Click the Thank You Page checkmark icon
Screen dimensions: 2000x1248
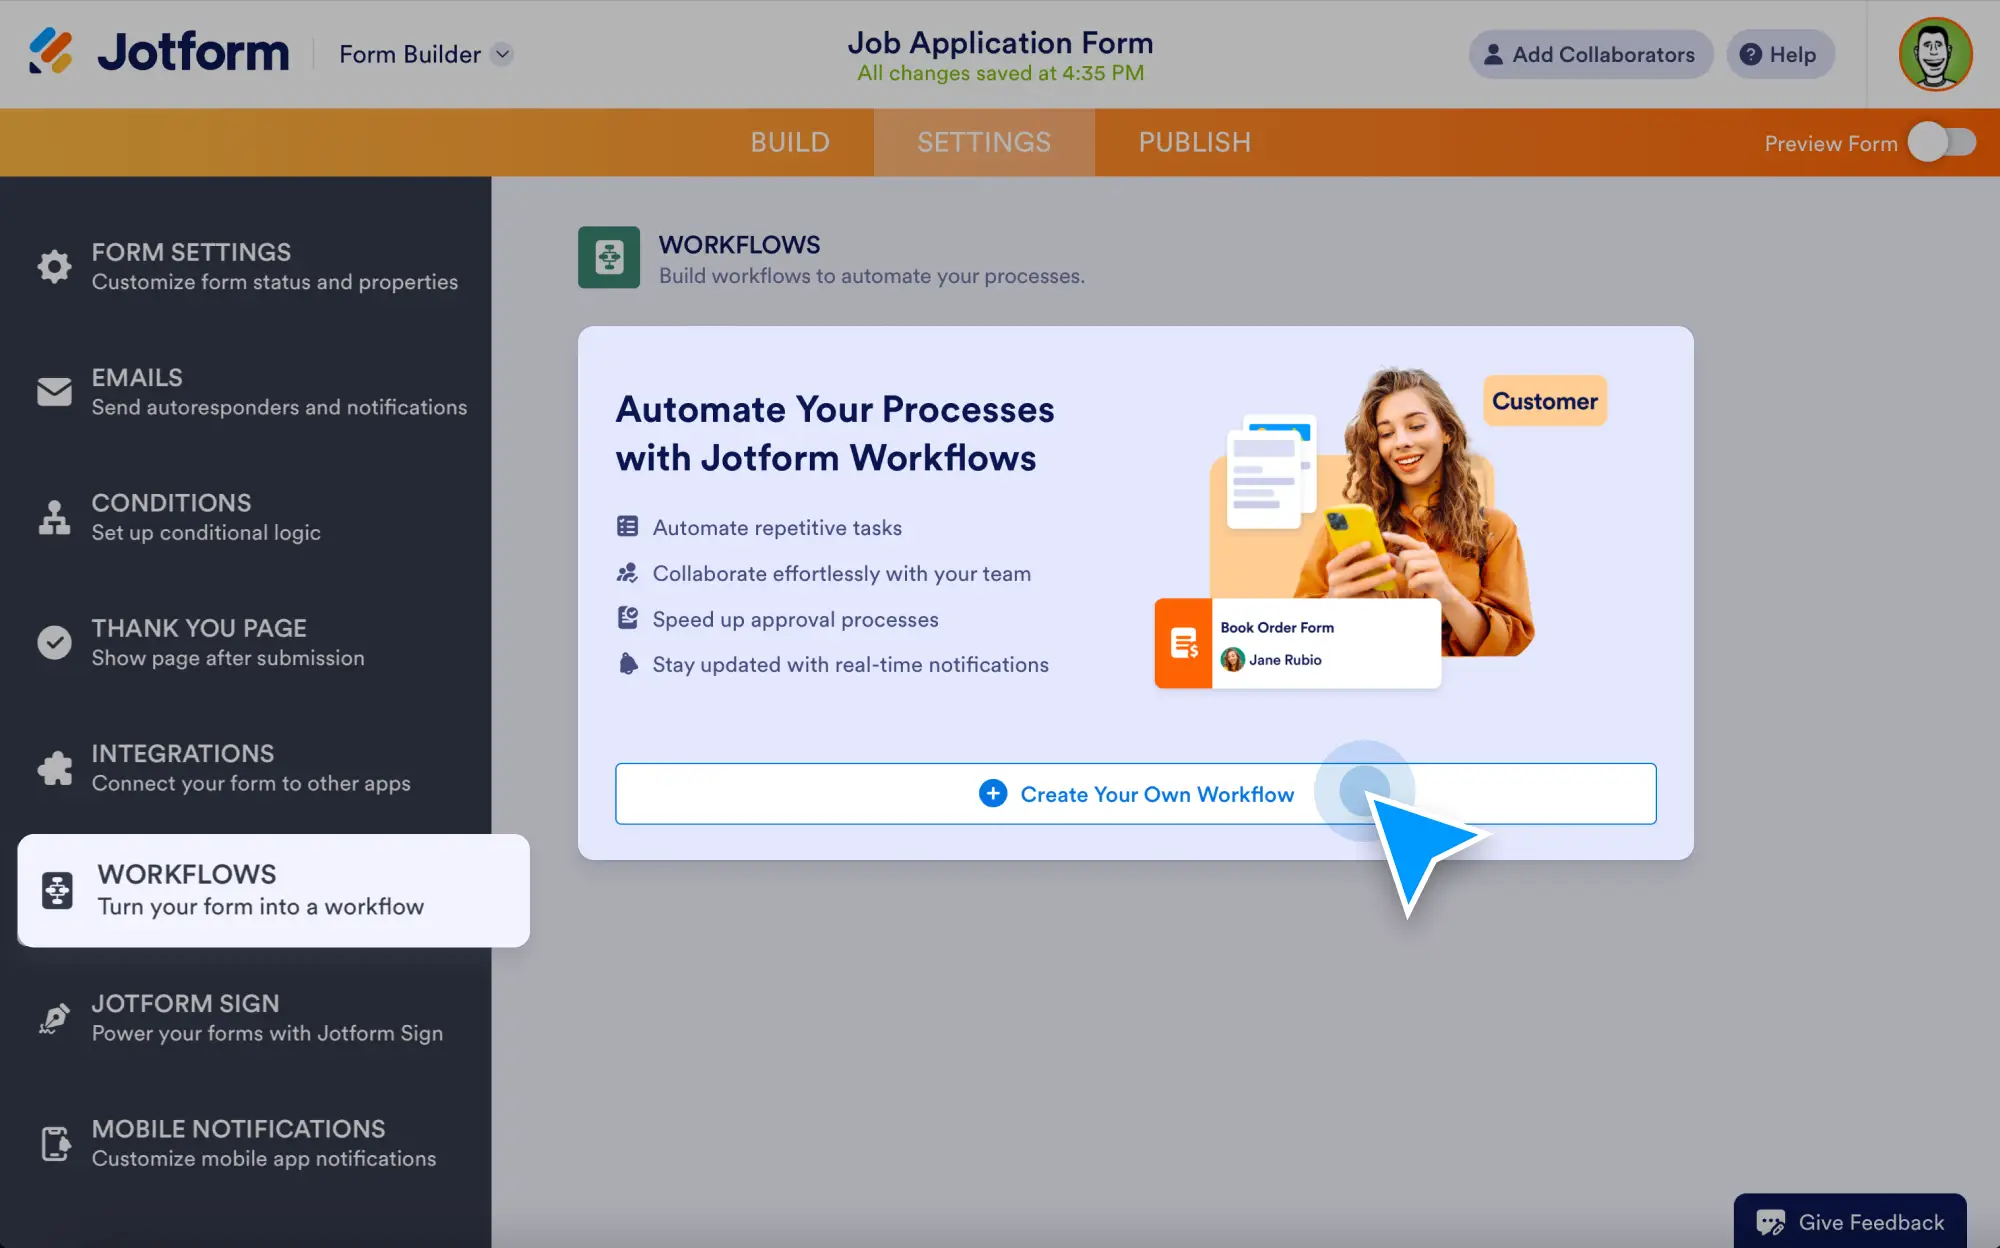tap(53, 642)
